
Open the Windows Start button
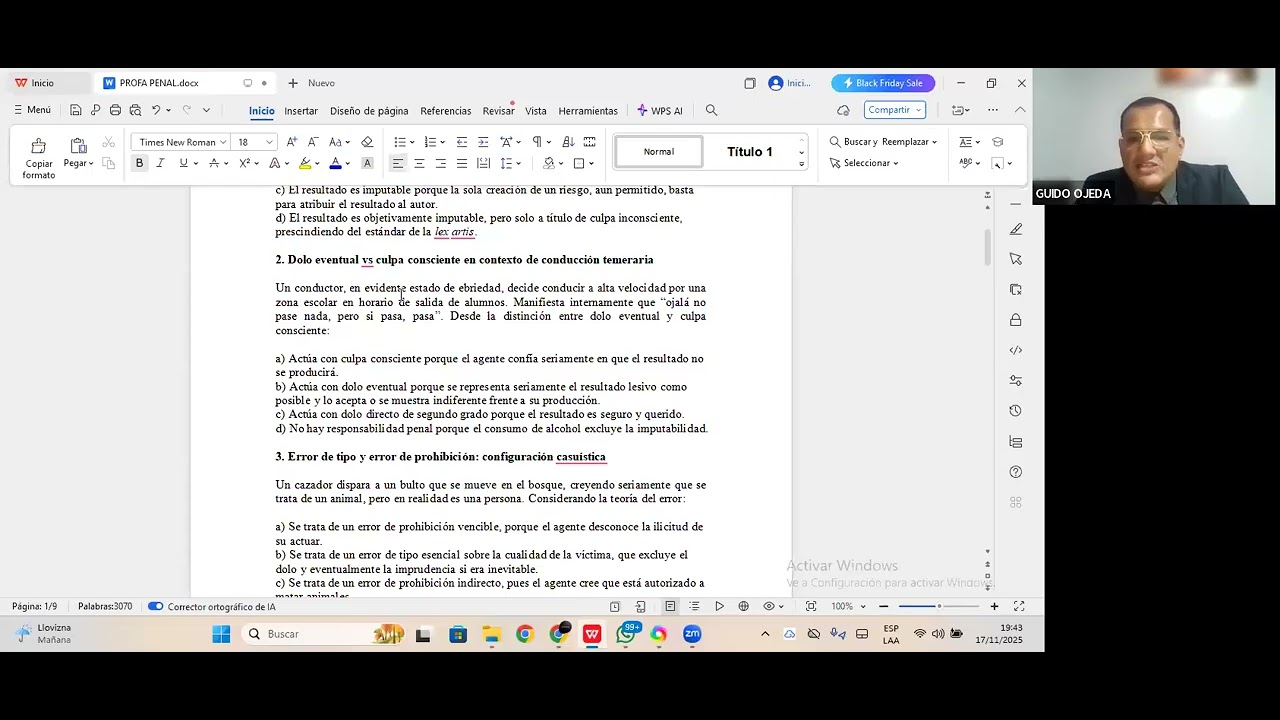221,634
